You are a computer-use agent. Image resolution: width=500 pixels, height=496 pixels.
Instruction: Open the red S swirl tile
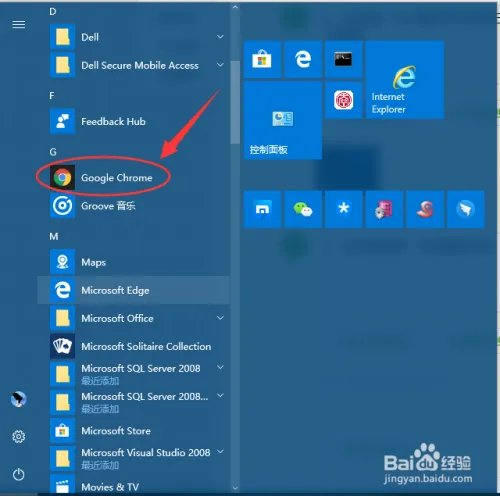pyautogui.click(x=425, y=209)
